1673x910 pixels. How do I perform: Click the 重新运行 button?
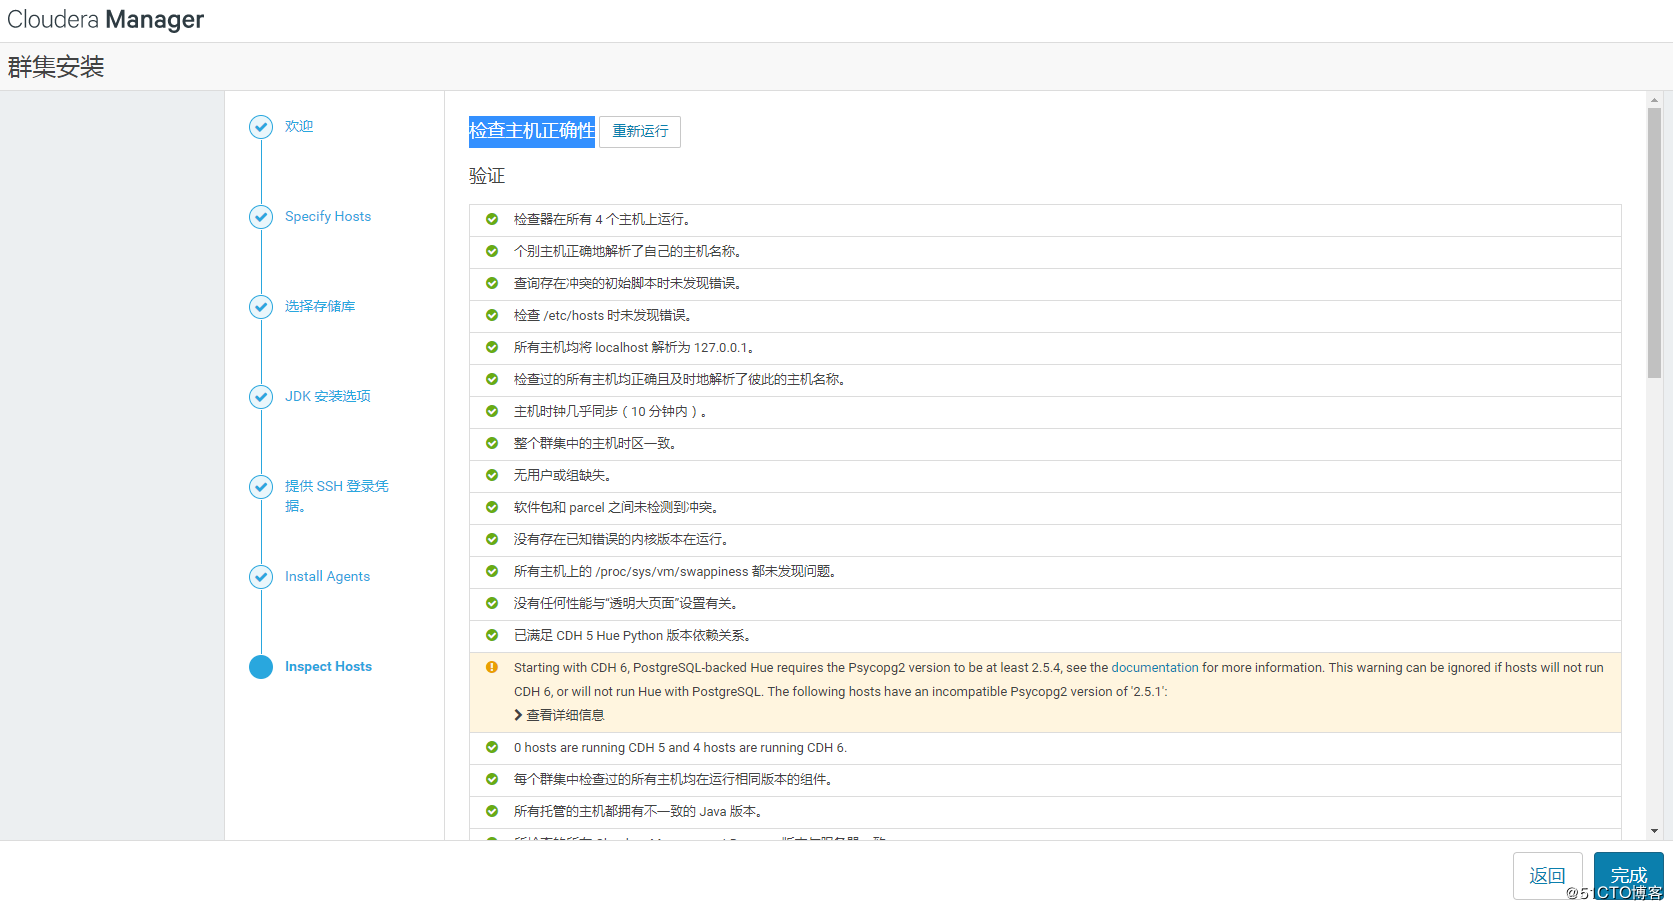pos(640,132)
